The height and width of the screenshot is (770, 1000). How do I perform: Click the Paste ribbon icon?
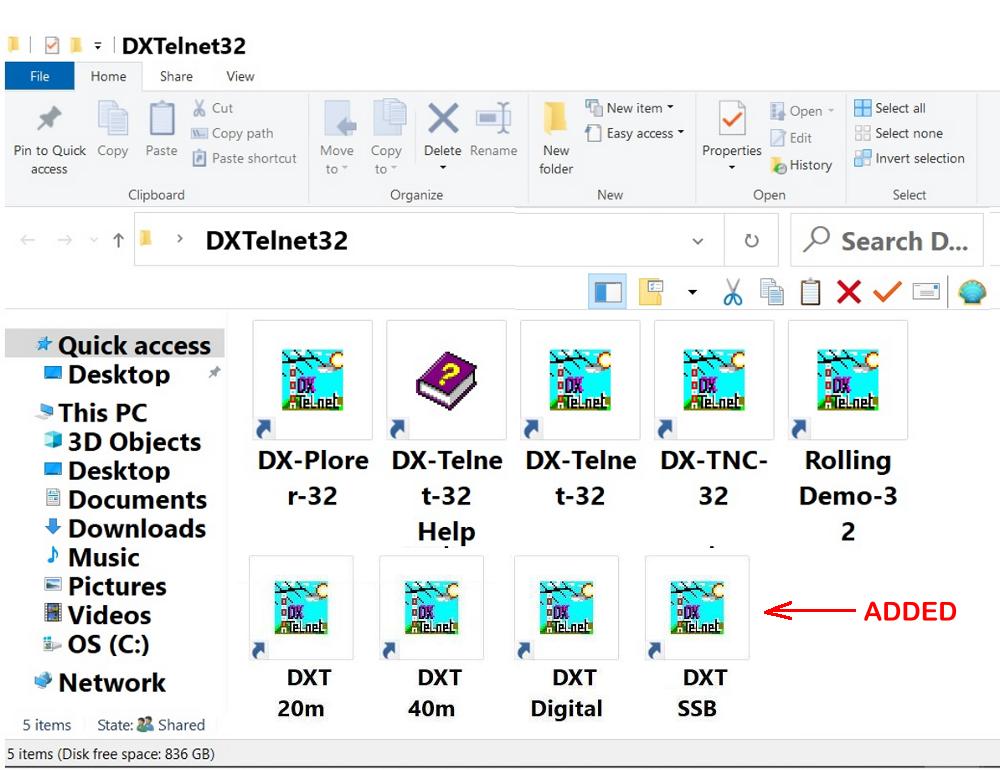coord(161,119)
